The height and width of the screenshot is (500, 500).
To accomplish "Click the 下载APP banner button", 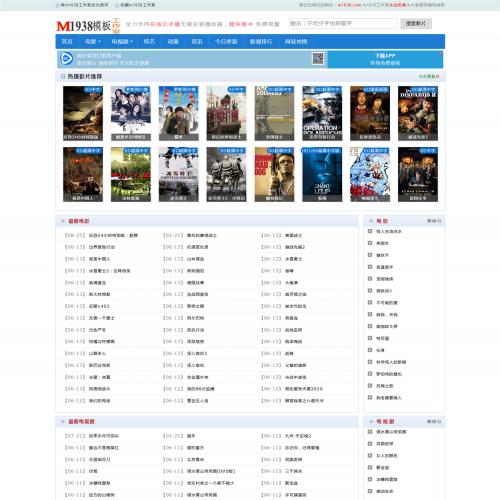I will coord(385,59).
